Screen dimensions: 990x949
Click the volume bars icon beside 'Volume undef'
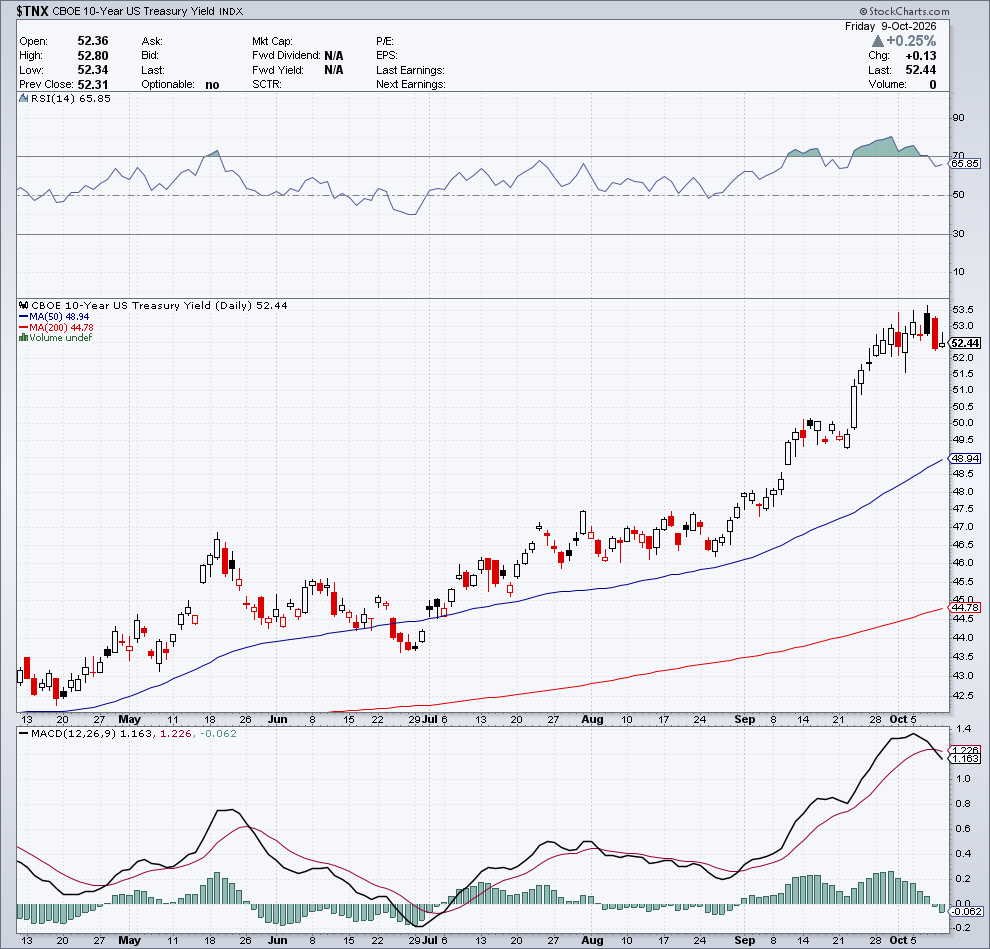(23, 337)
